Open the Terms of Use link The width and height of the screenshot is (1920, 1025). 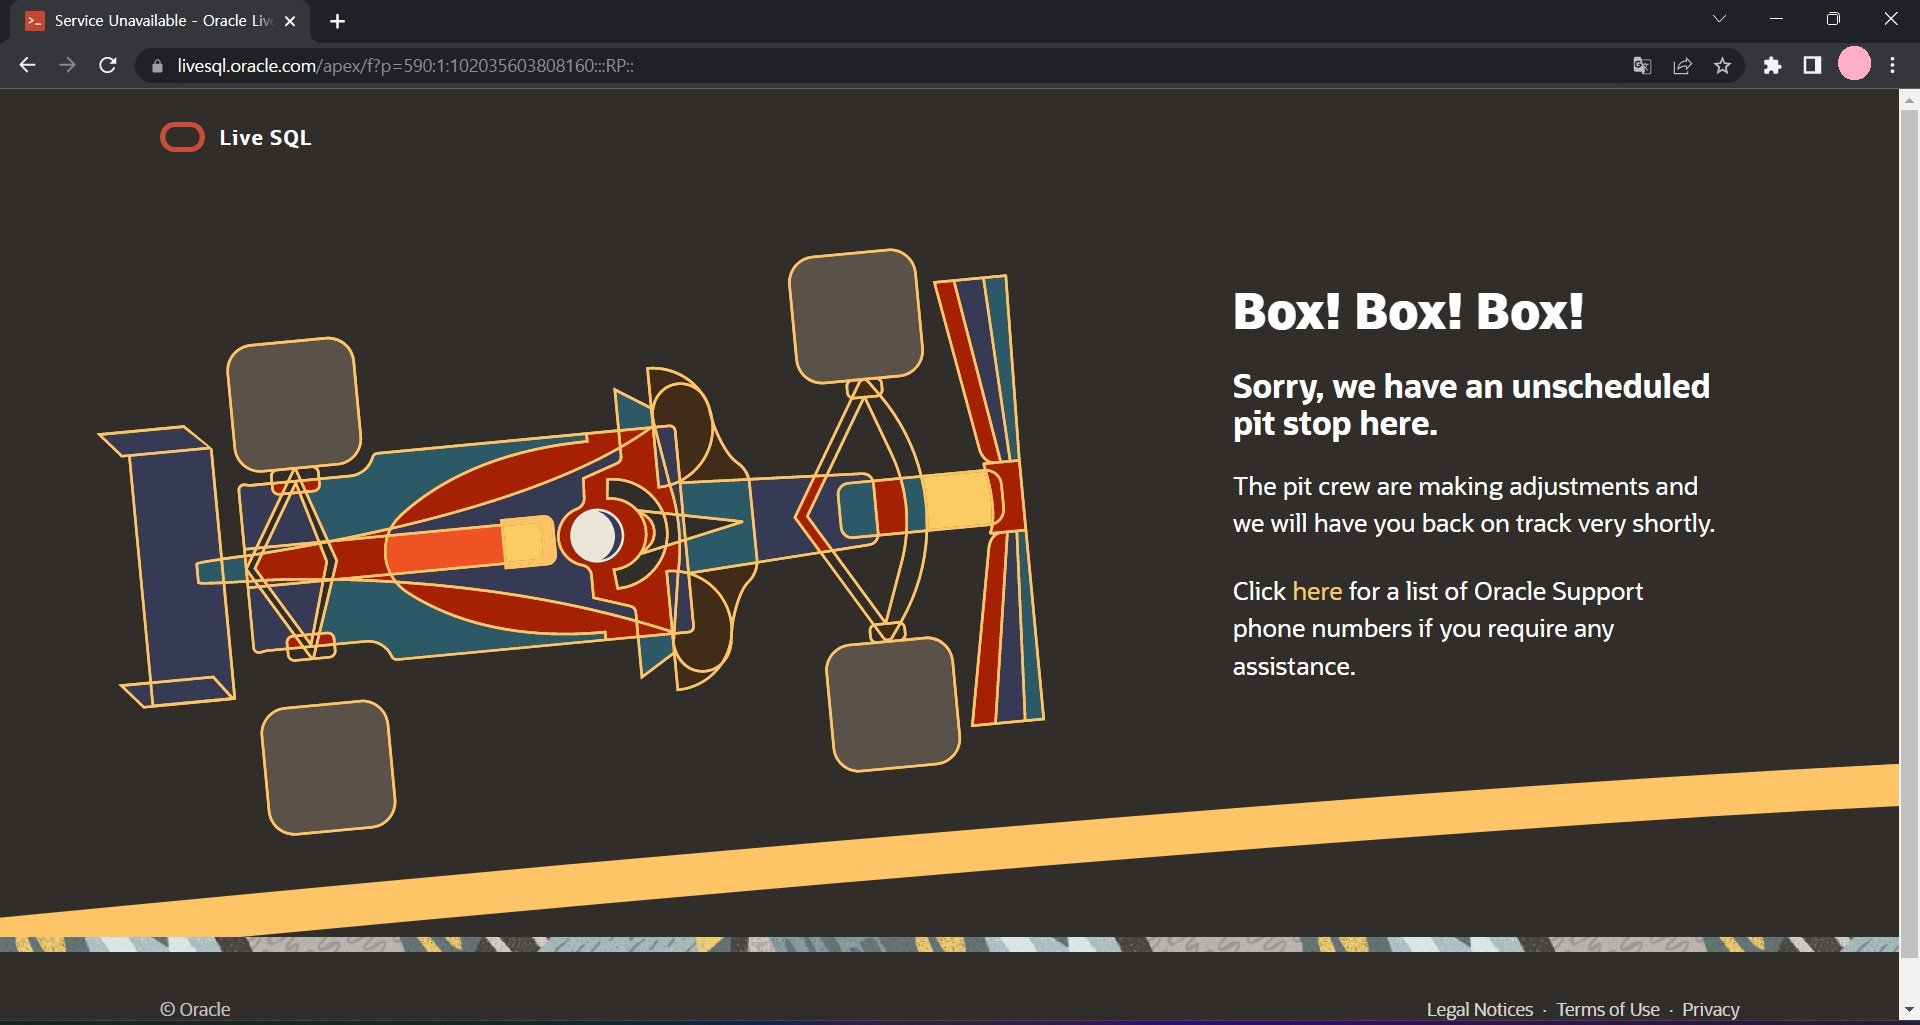pos(1607,1009)
